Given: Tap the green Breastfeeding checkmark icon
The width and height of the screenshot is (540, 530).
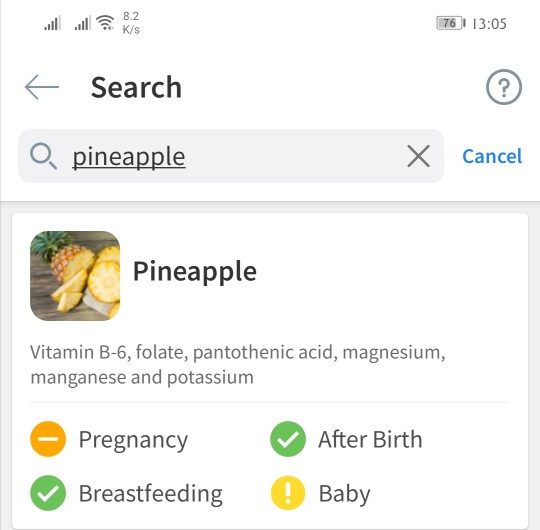Looking at the screenshot, I should 48,493.
